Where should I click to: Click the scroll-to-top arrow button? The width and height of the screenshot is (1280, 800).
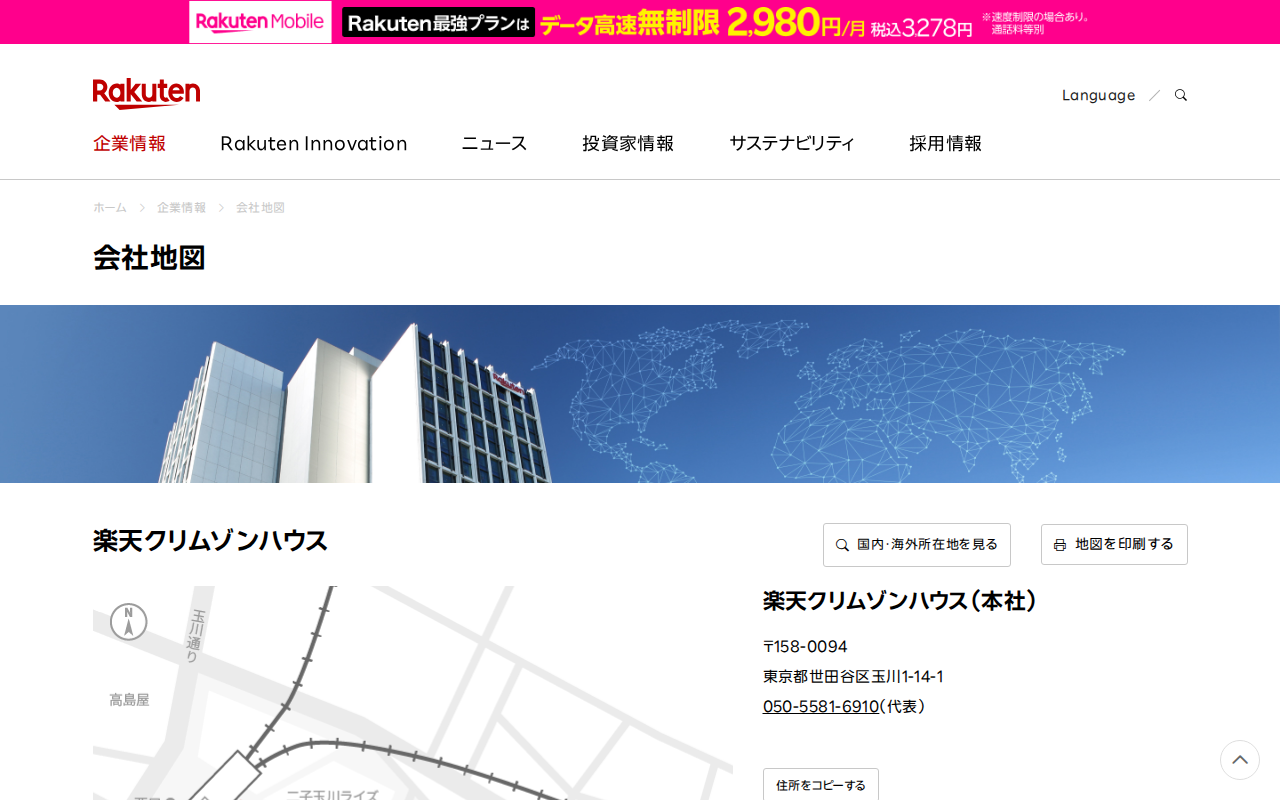pyautogui.click(x=1240, y=760)
